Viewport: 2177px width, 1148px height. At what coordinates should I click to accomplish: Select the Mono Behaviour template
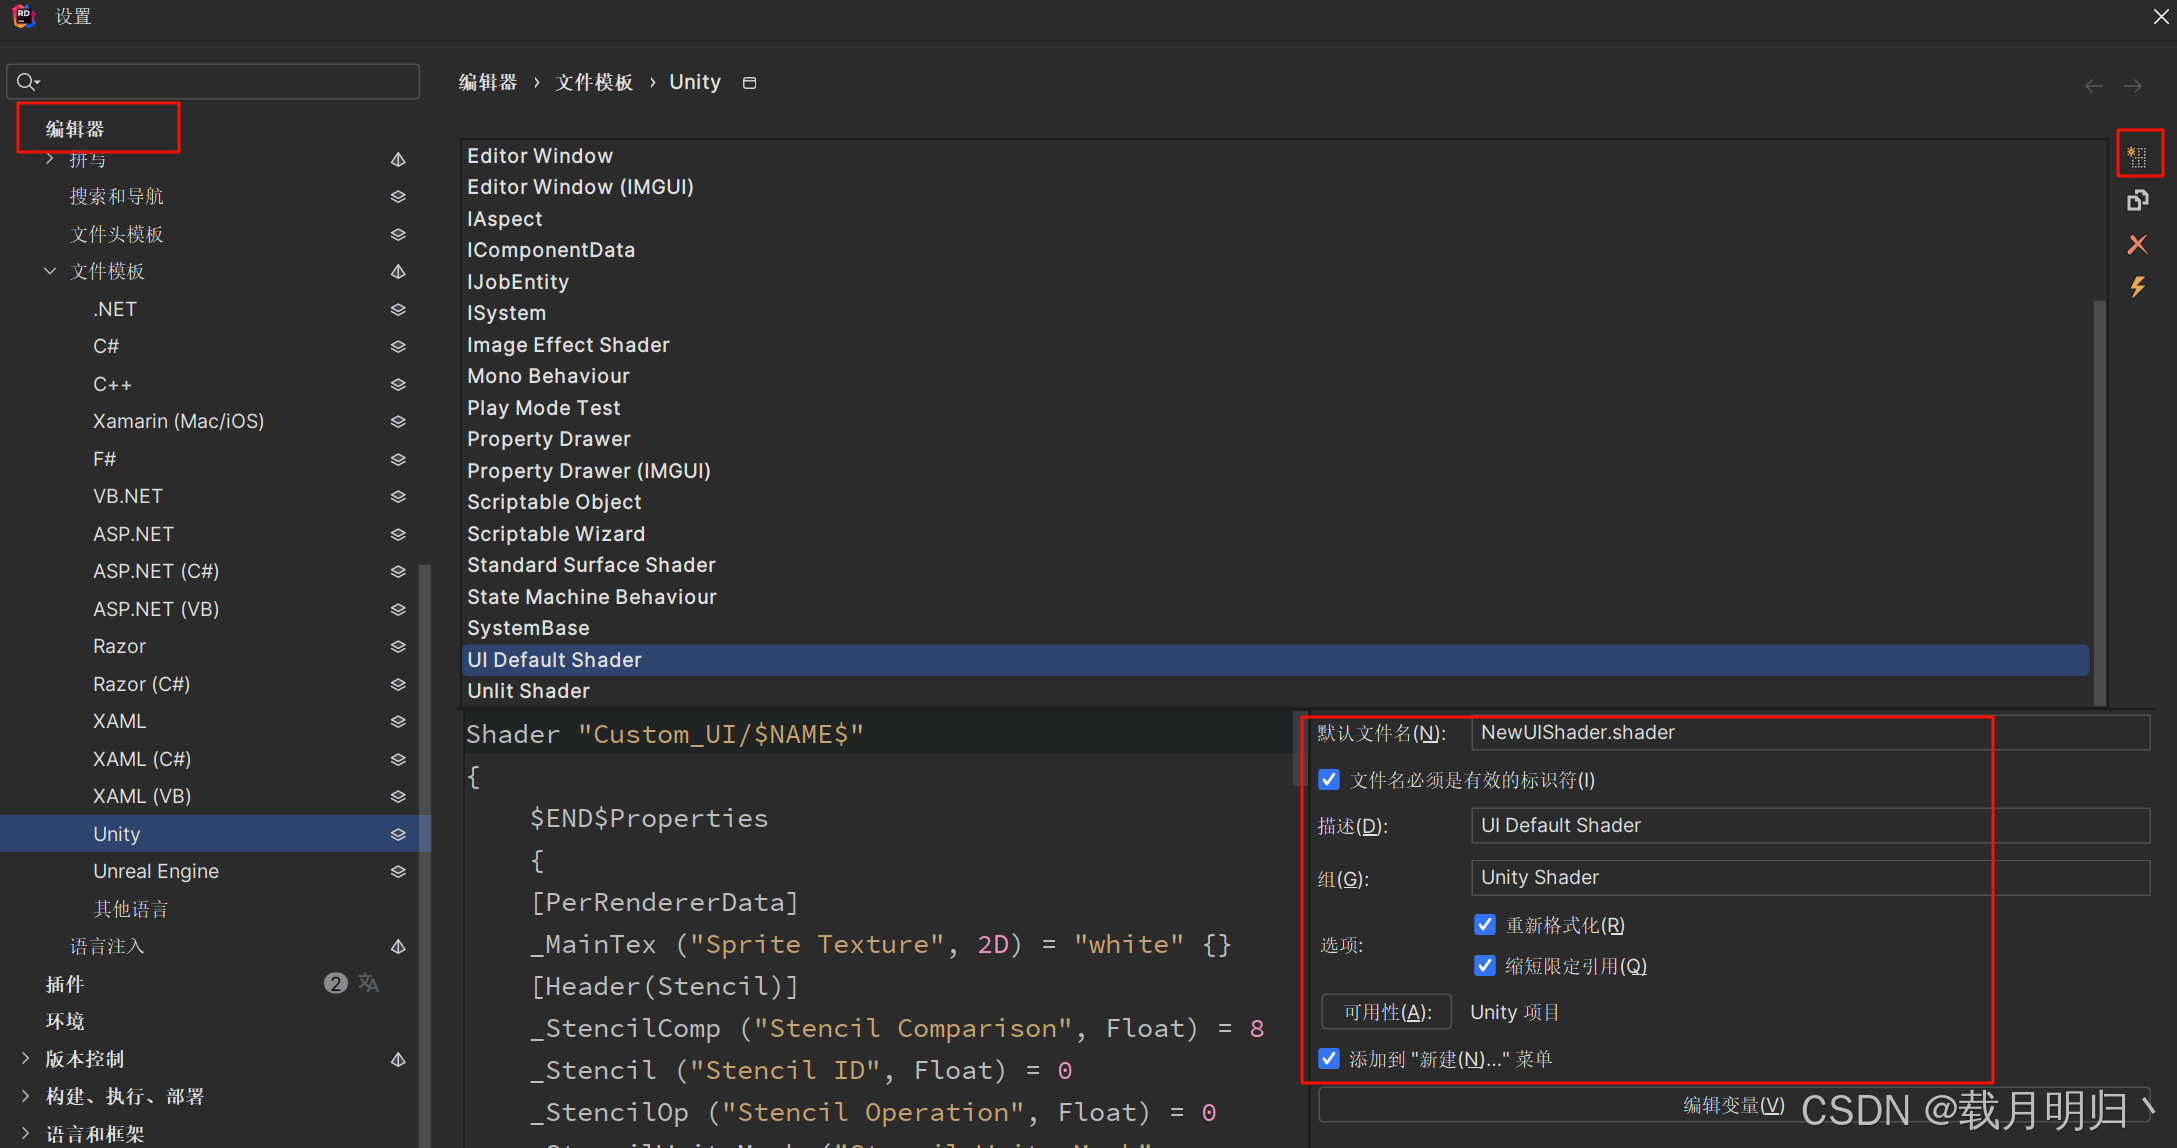548,376
